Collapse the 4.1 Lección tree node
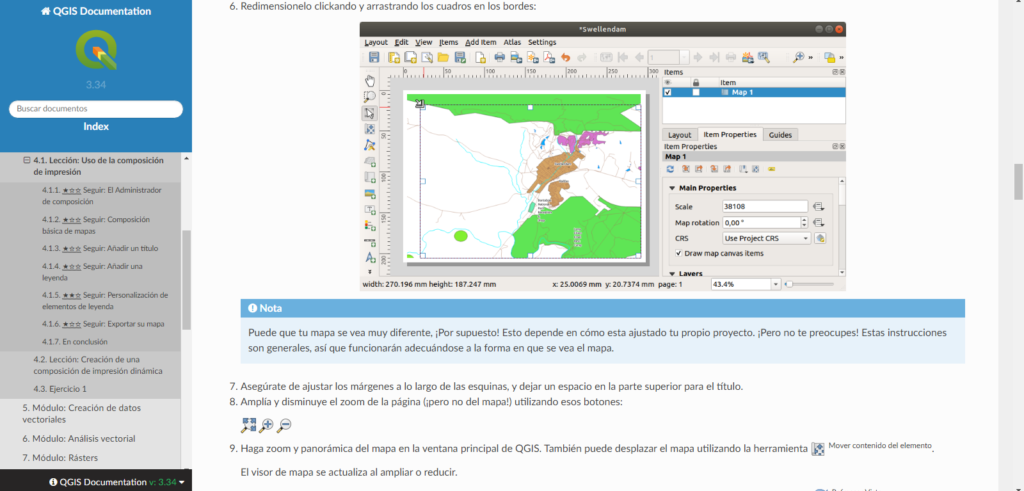Viewport: 1024px width, 491px height. click(27, 160)
